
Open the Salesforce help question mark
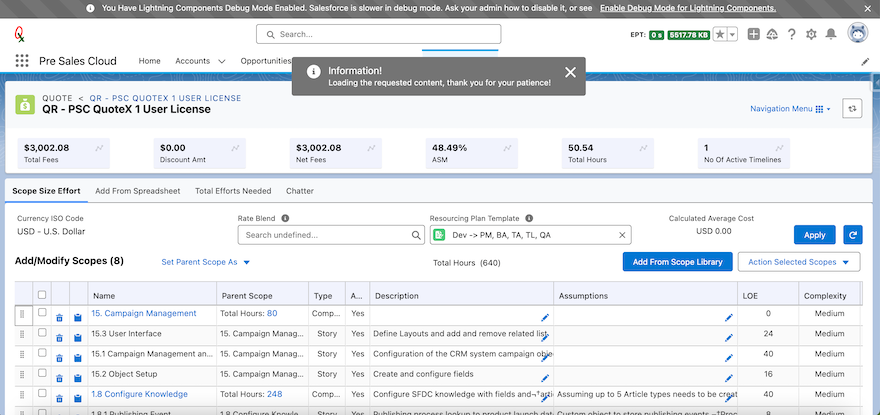point(791,34)
